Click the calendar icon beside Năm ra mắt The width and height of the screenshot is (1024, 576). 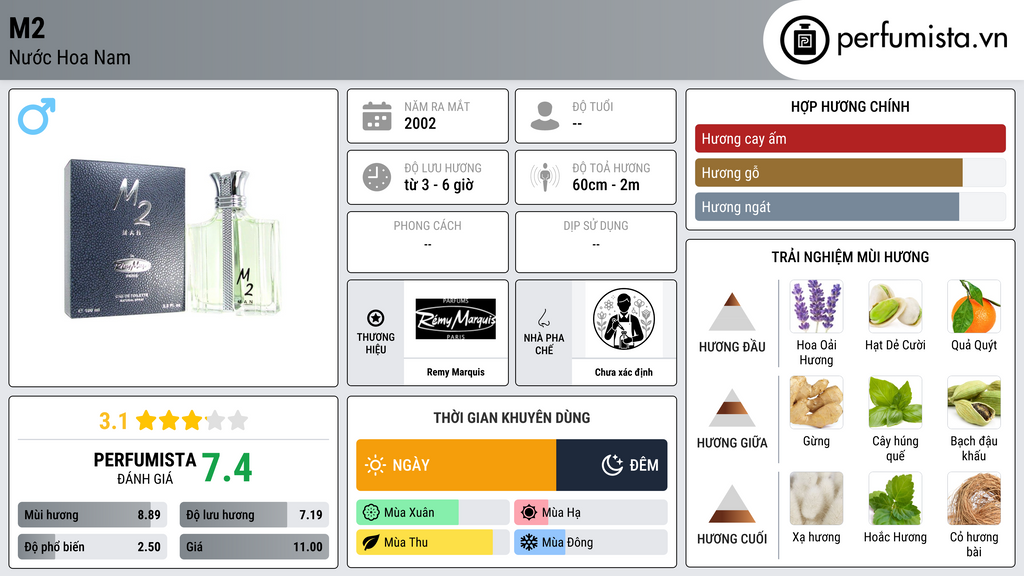coord(377,116)
